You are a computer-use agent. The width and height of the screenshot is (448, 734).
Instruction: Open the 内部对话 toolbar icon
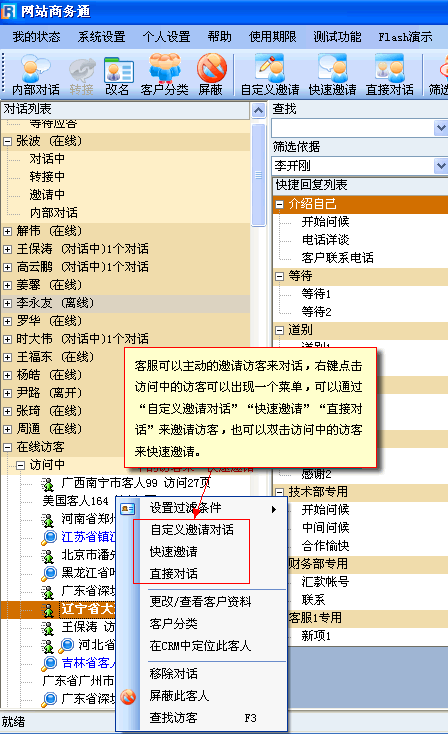pyautogui.click(x=36, y=75)
